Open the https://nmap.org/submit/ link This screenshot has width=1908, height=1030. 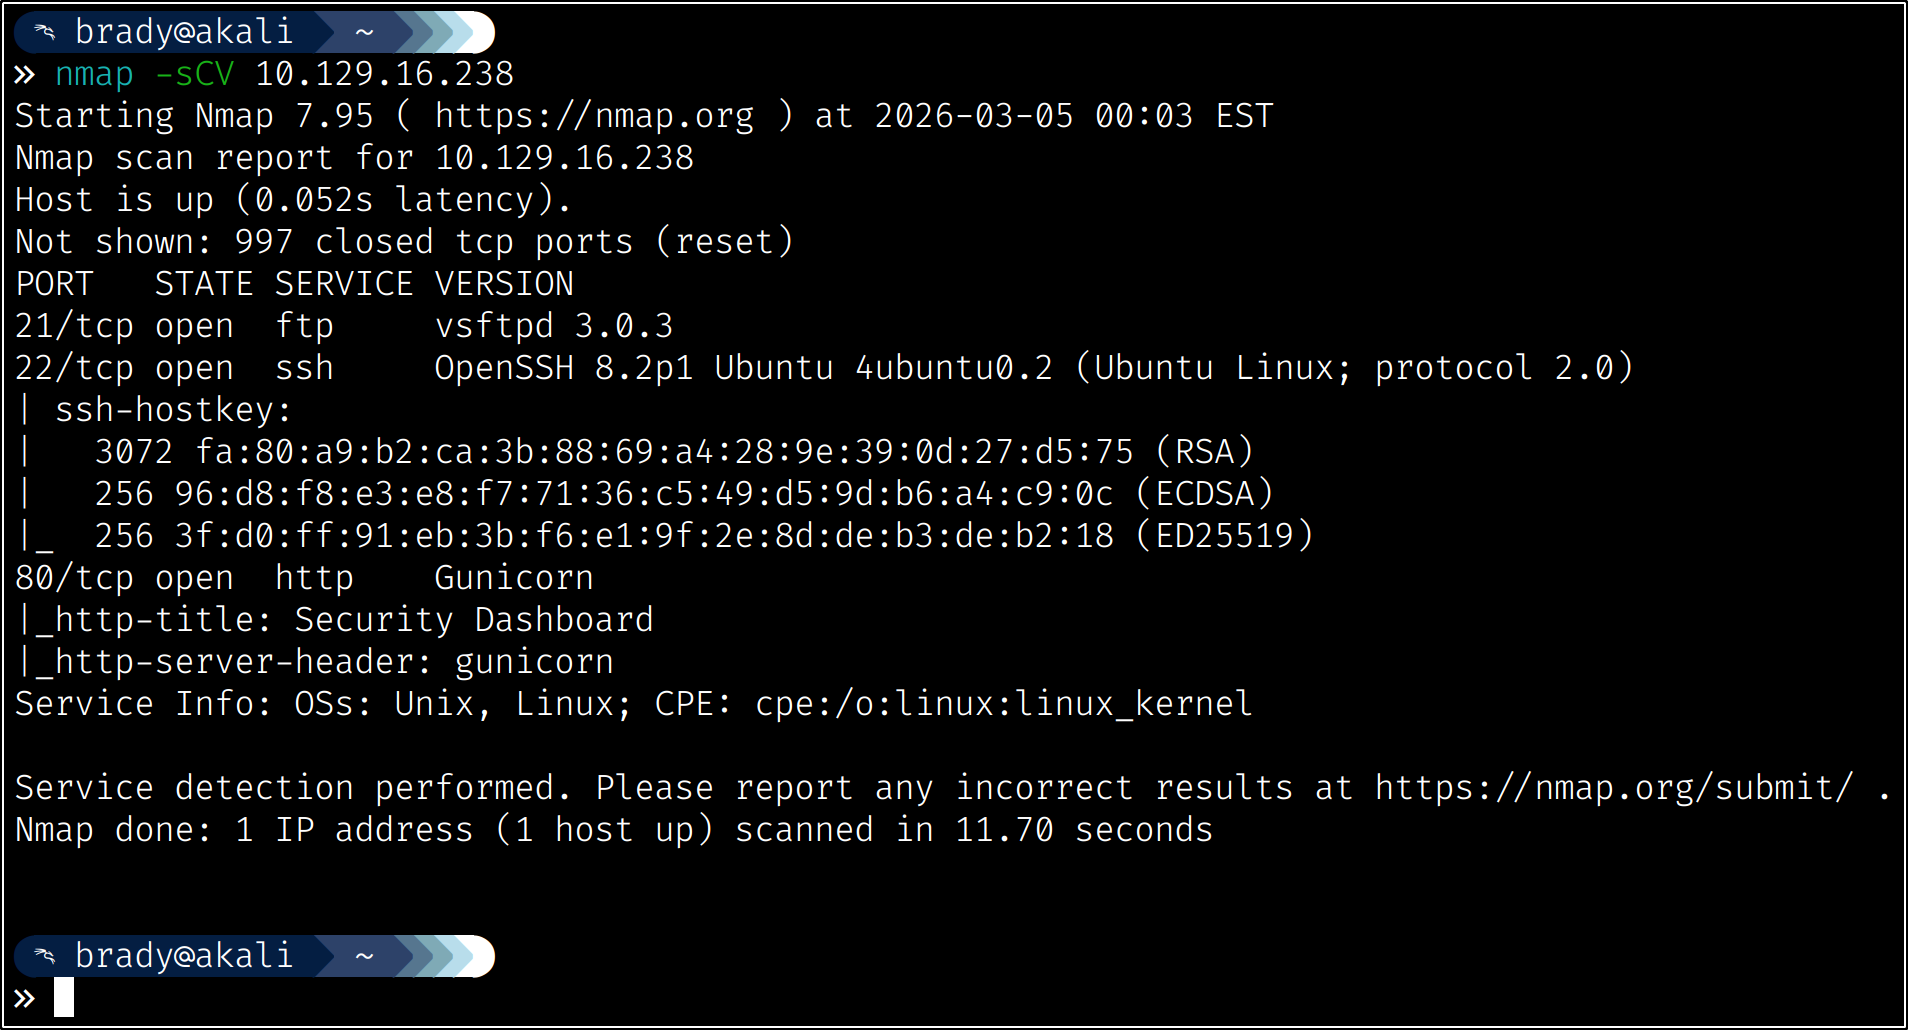click(x=1614, y=789)
